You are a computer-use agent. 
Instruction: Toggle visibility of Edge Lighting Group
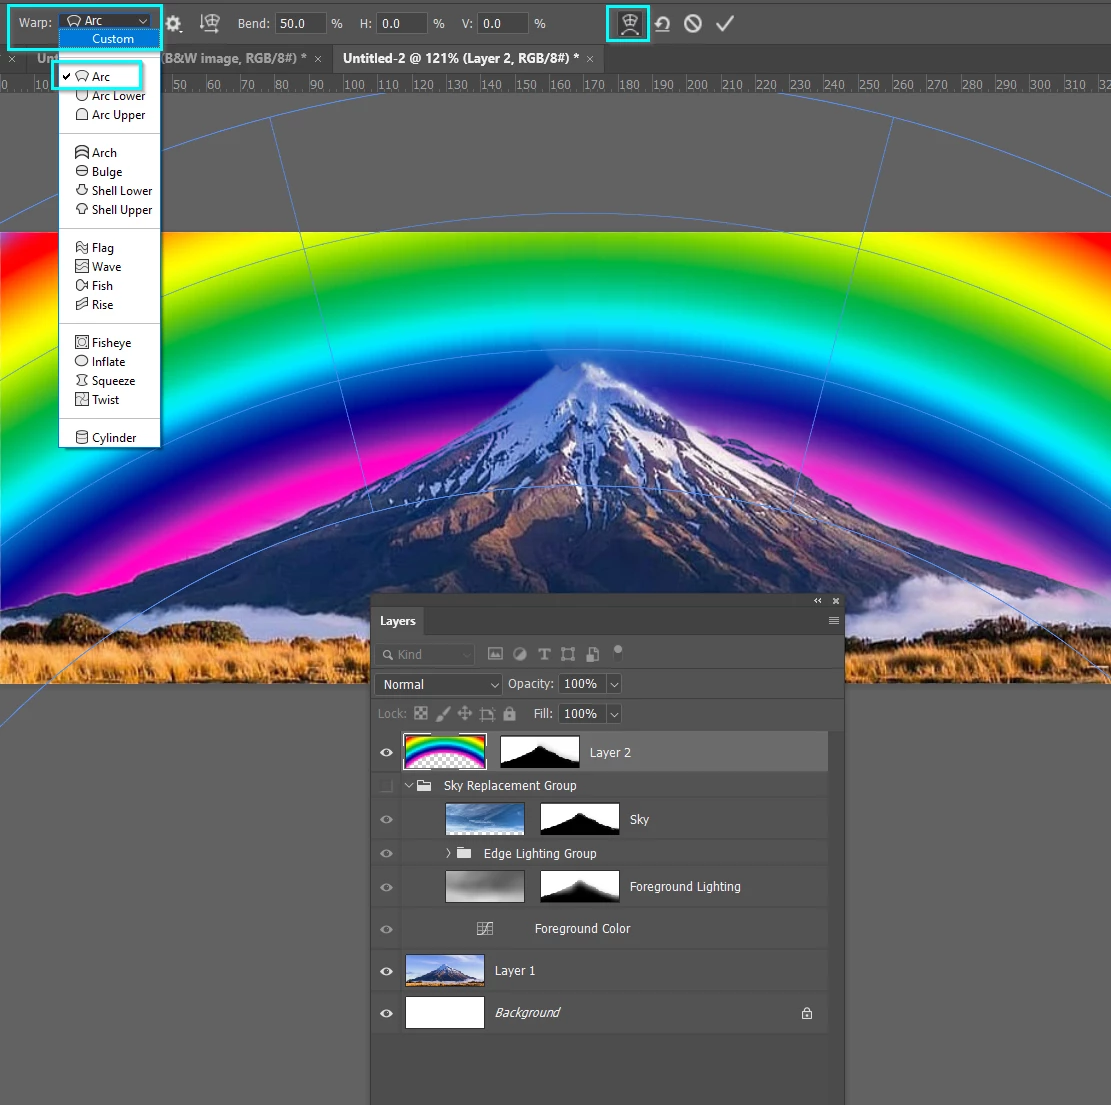pos(386,854)
